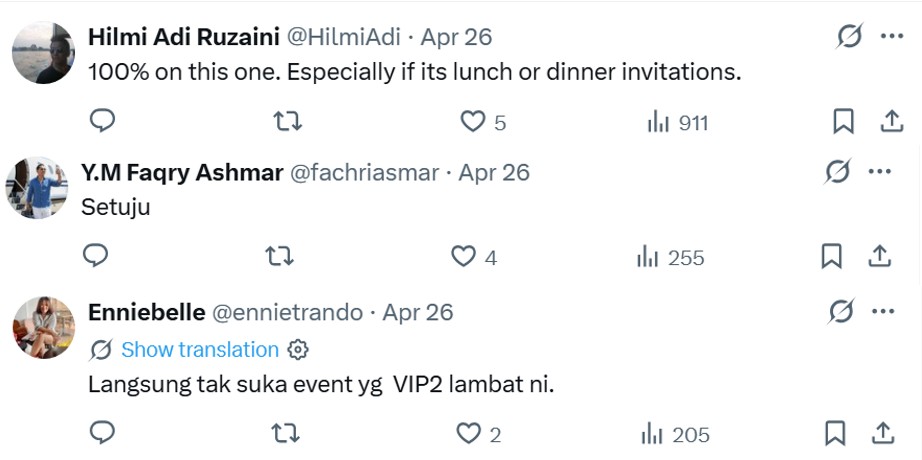Viewport: 922px width, 460px height.
Task: Open Enniebelle's profile picture
Action: click(x=44, y=327)
